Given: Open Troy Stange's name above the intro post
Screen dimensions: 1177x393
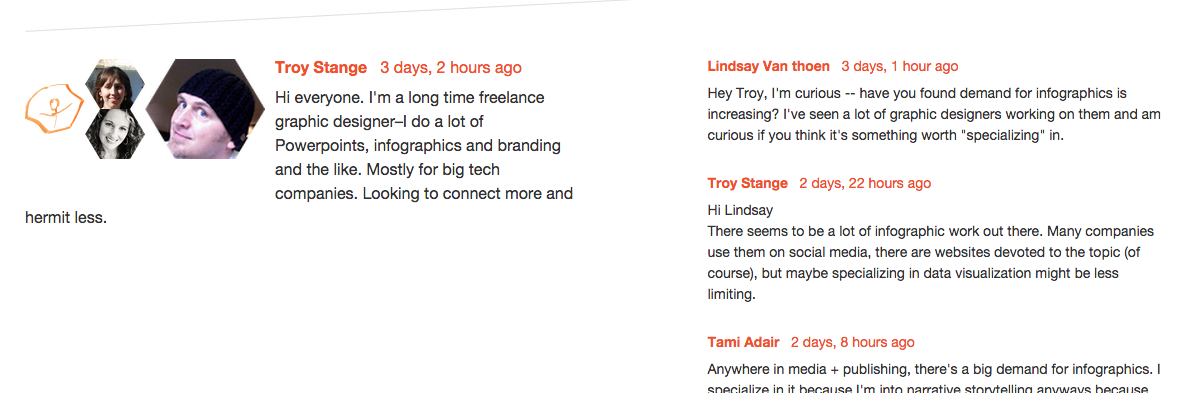Looking at the screenshot, I should [x=321, y=68].
